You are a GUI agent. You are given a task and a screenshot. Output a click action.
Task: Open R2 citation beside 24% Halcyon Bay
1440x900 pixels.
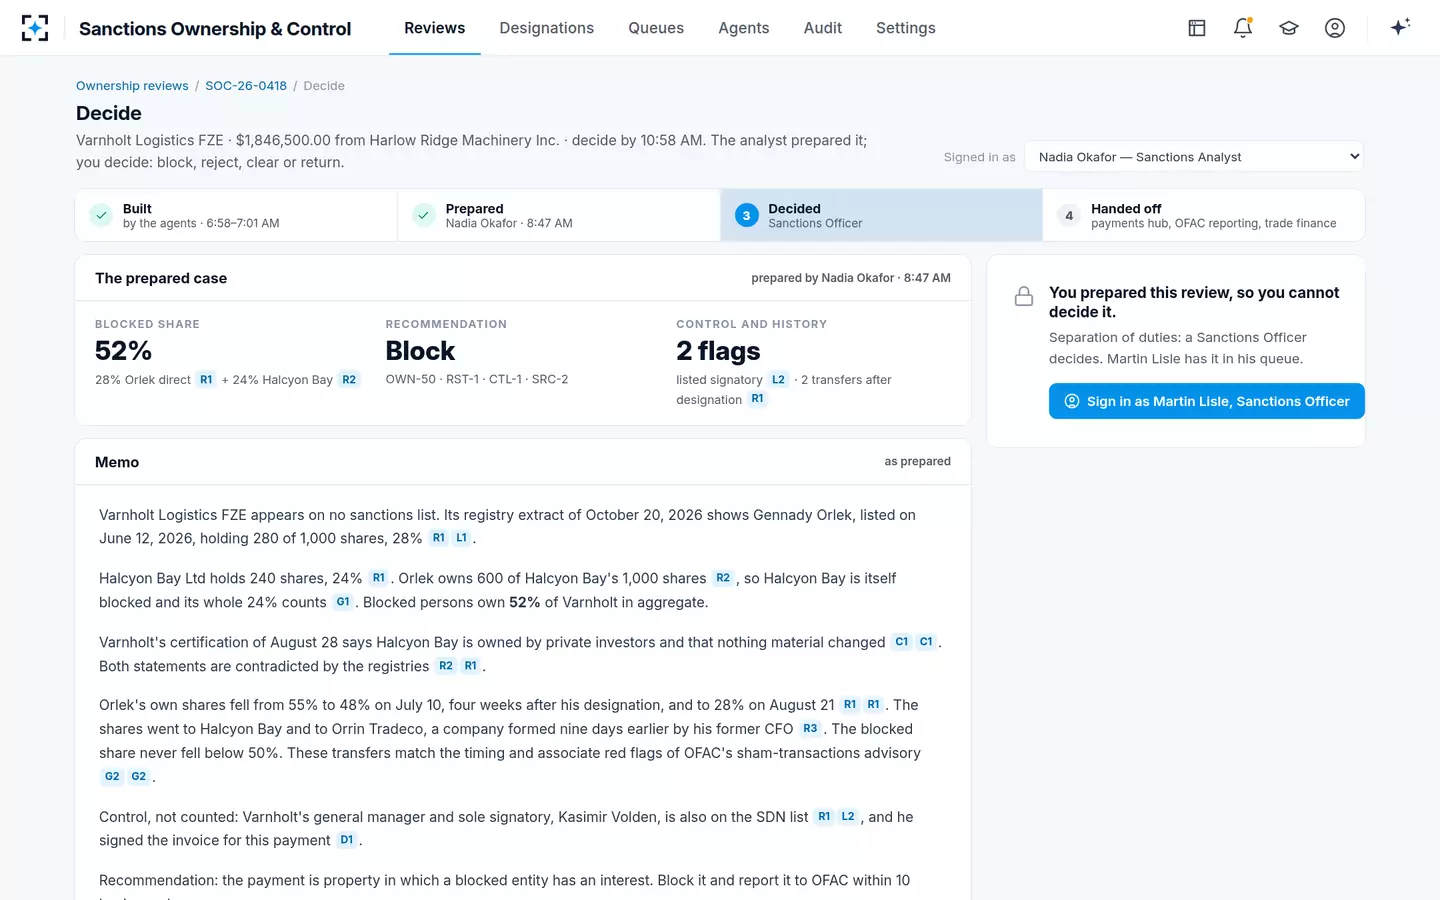click(x=349, y=380)
